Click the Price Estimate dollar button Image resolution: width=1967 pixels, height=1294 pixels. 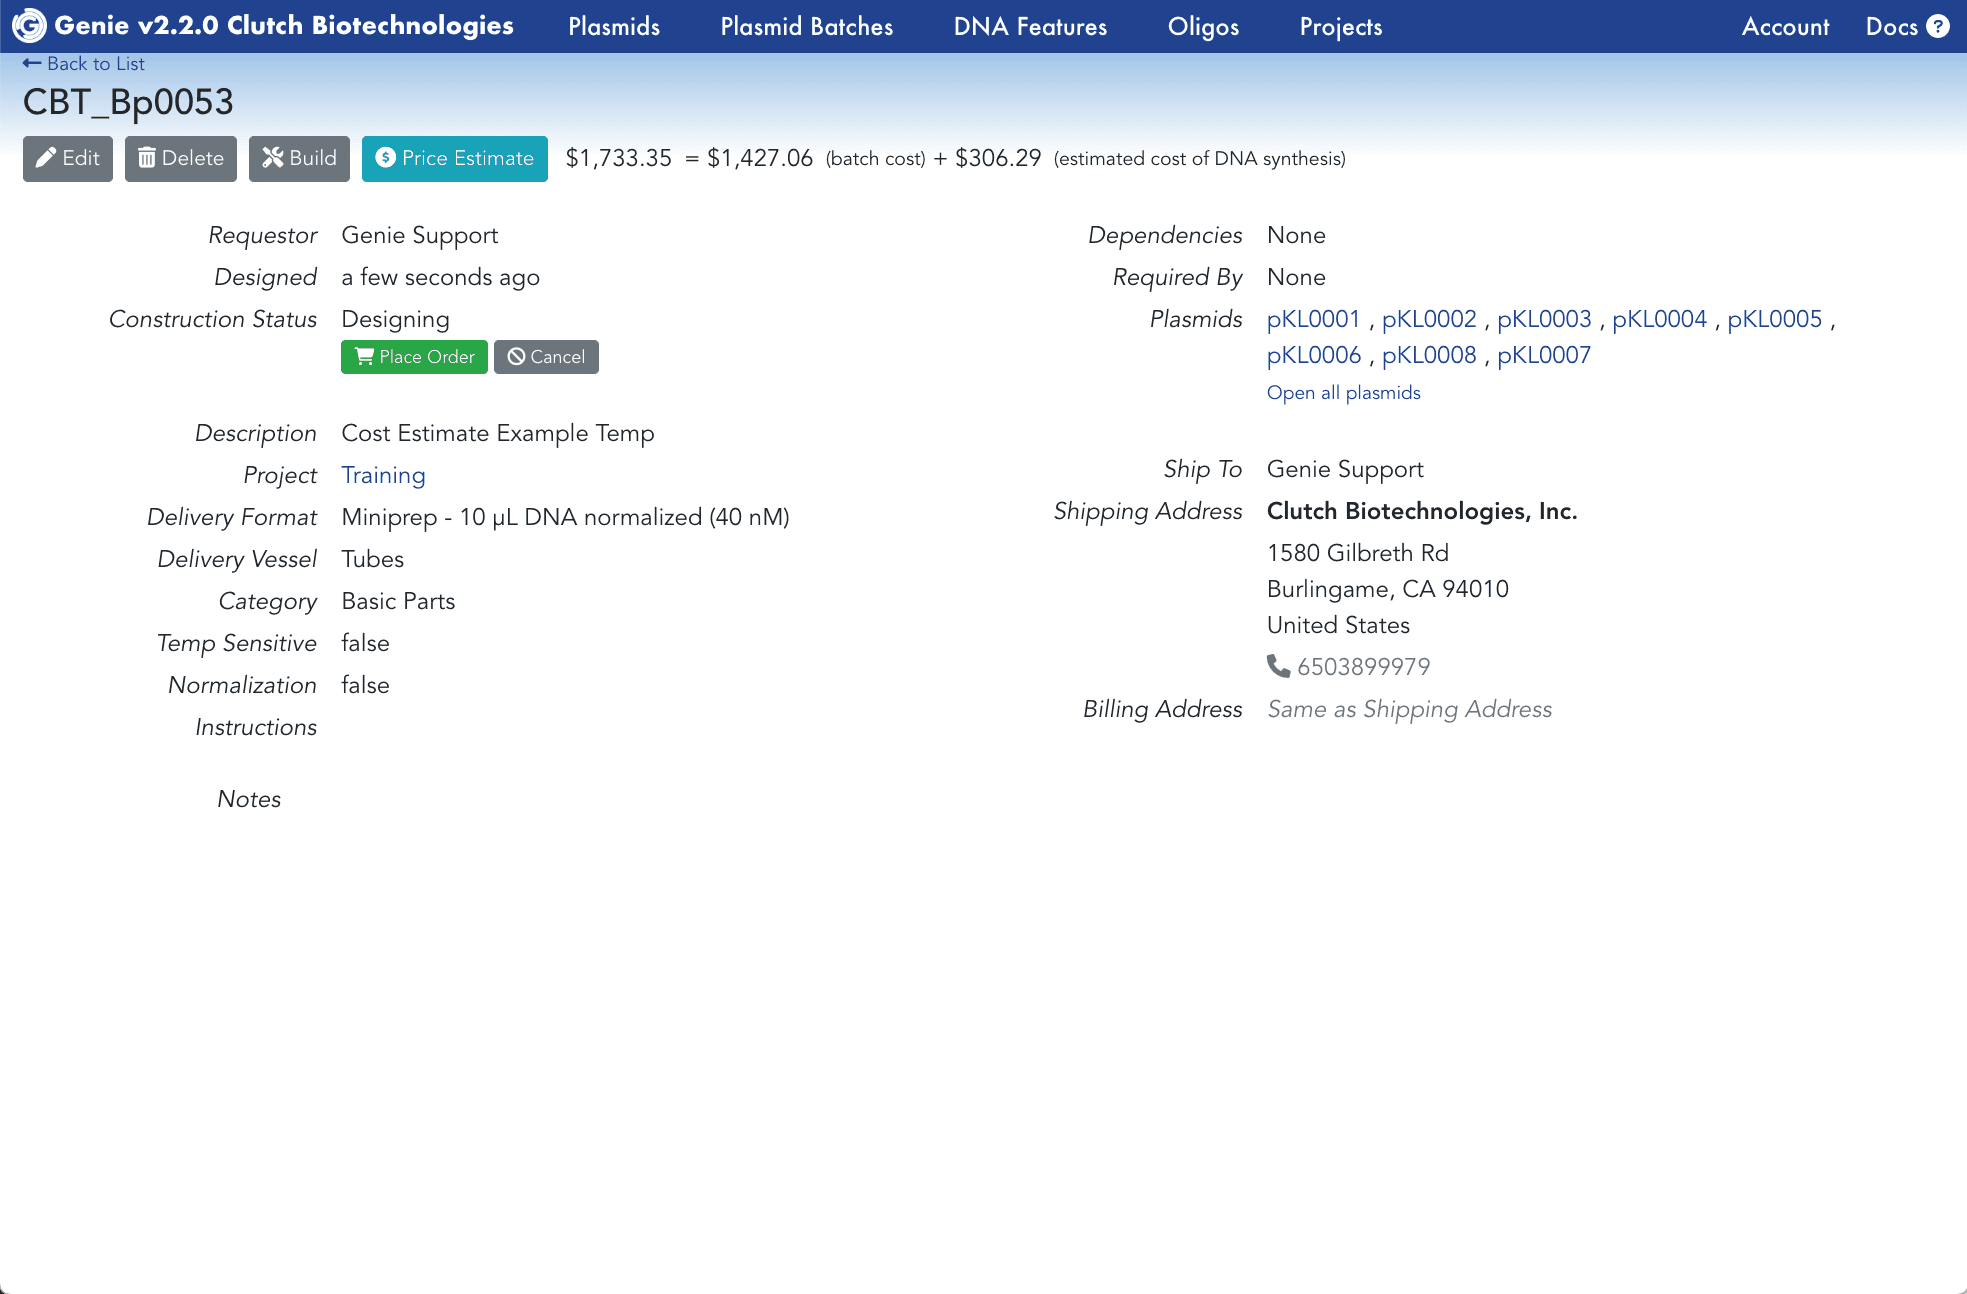tap(454, 158)
